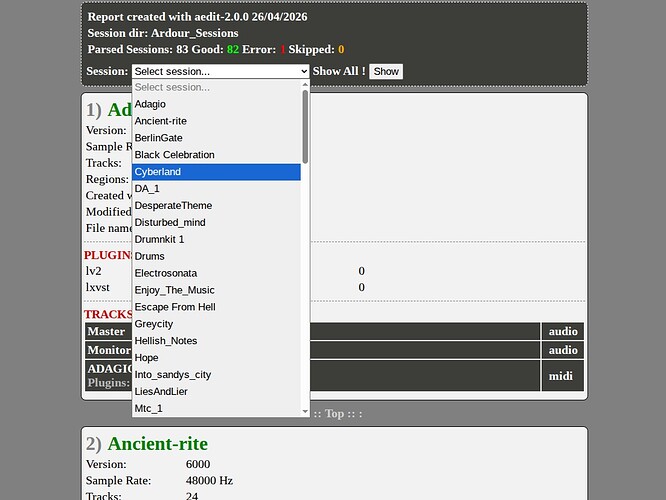Click the Good count 82 in header
The width and height of the screenshot is (666, 500).
coord(233,50)
